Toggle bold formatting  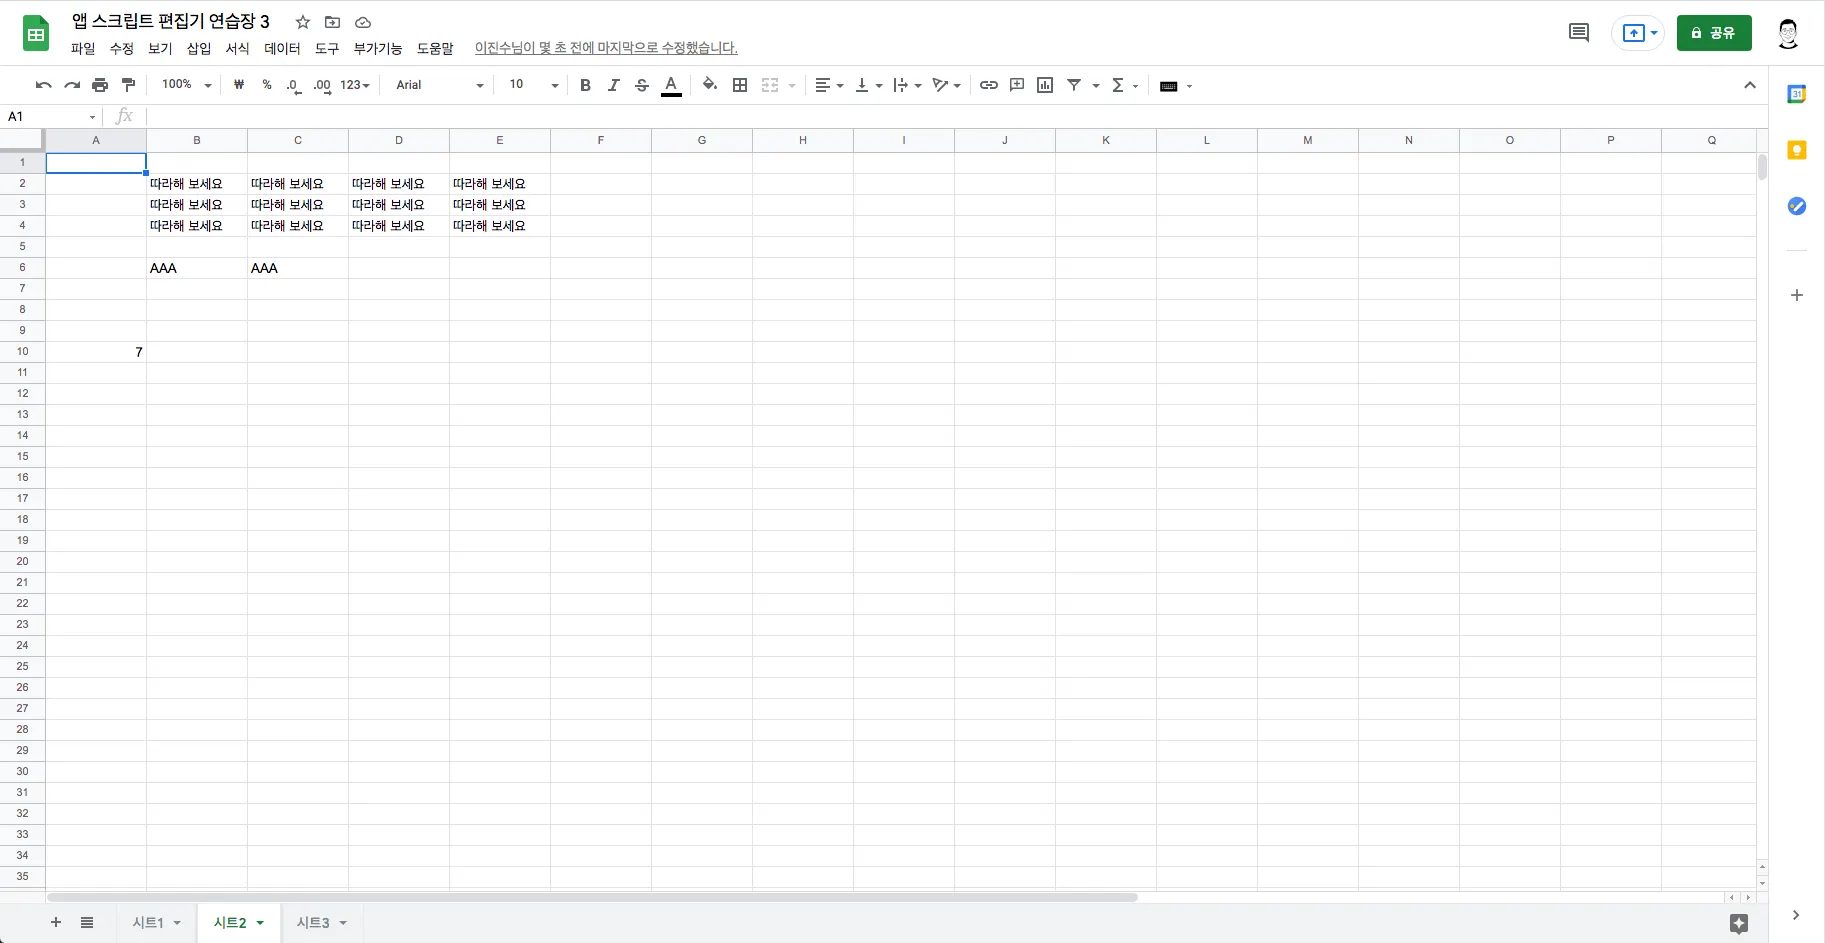pyautogui.click(x=586, y=85)
